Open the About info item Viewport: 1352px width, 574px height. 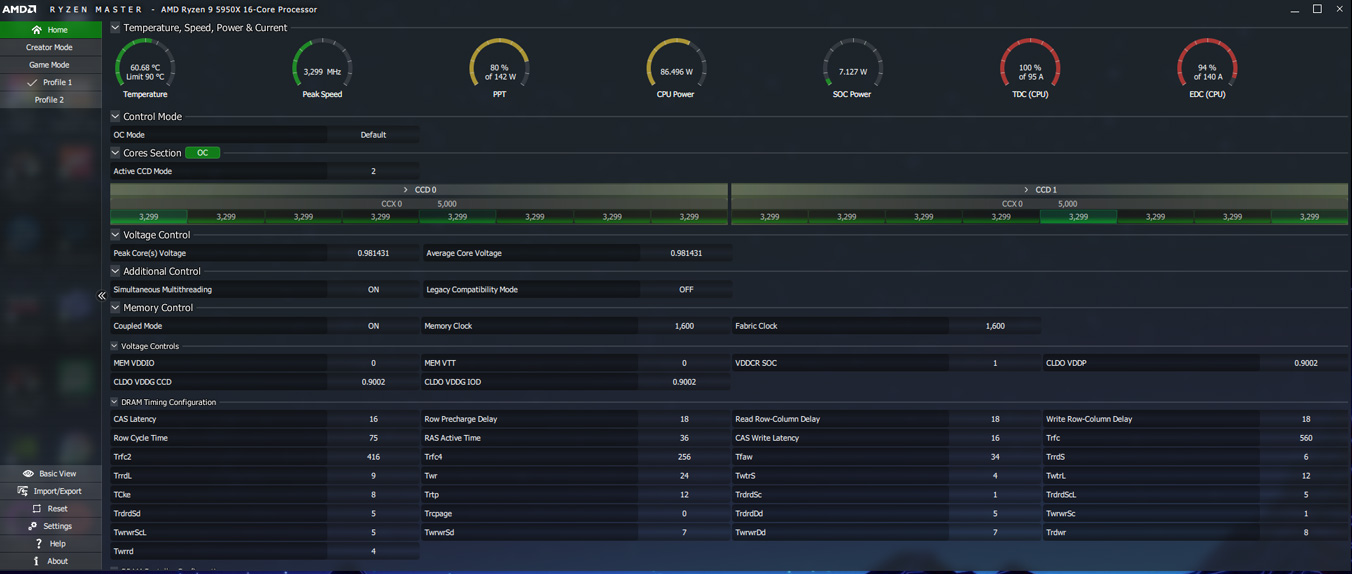click(50, 561)
